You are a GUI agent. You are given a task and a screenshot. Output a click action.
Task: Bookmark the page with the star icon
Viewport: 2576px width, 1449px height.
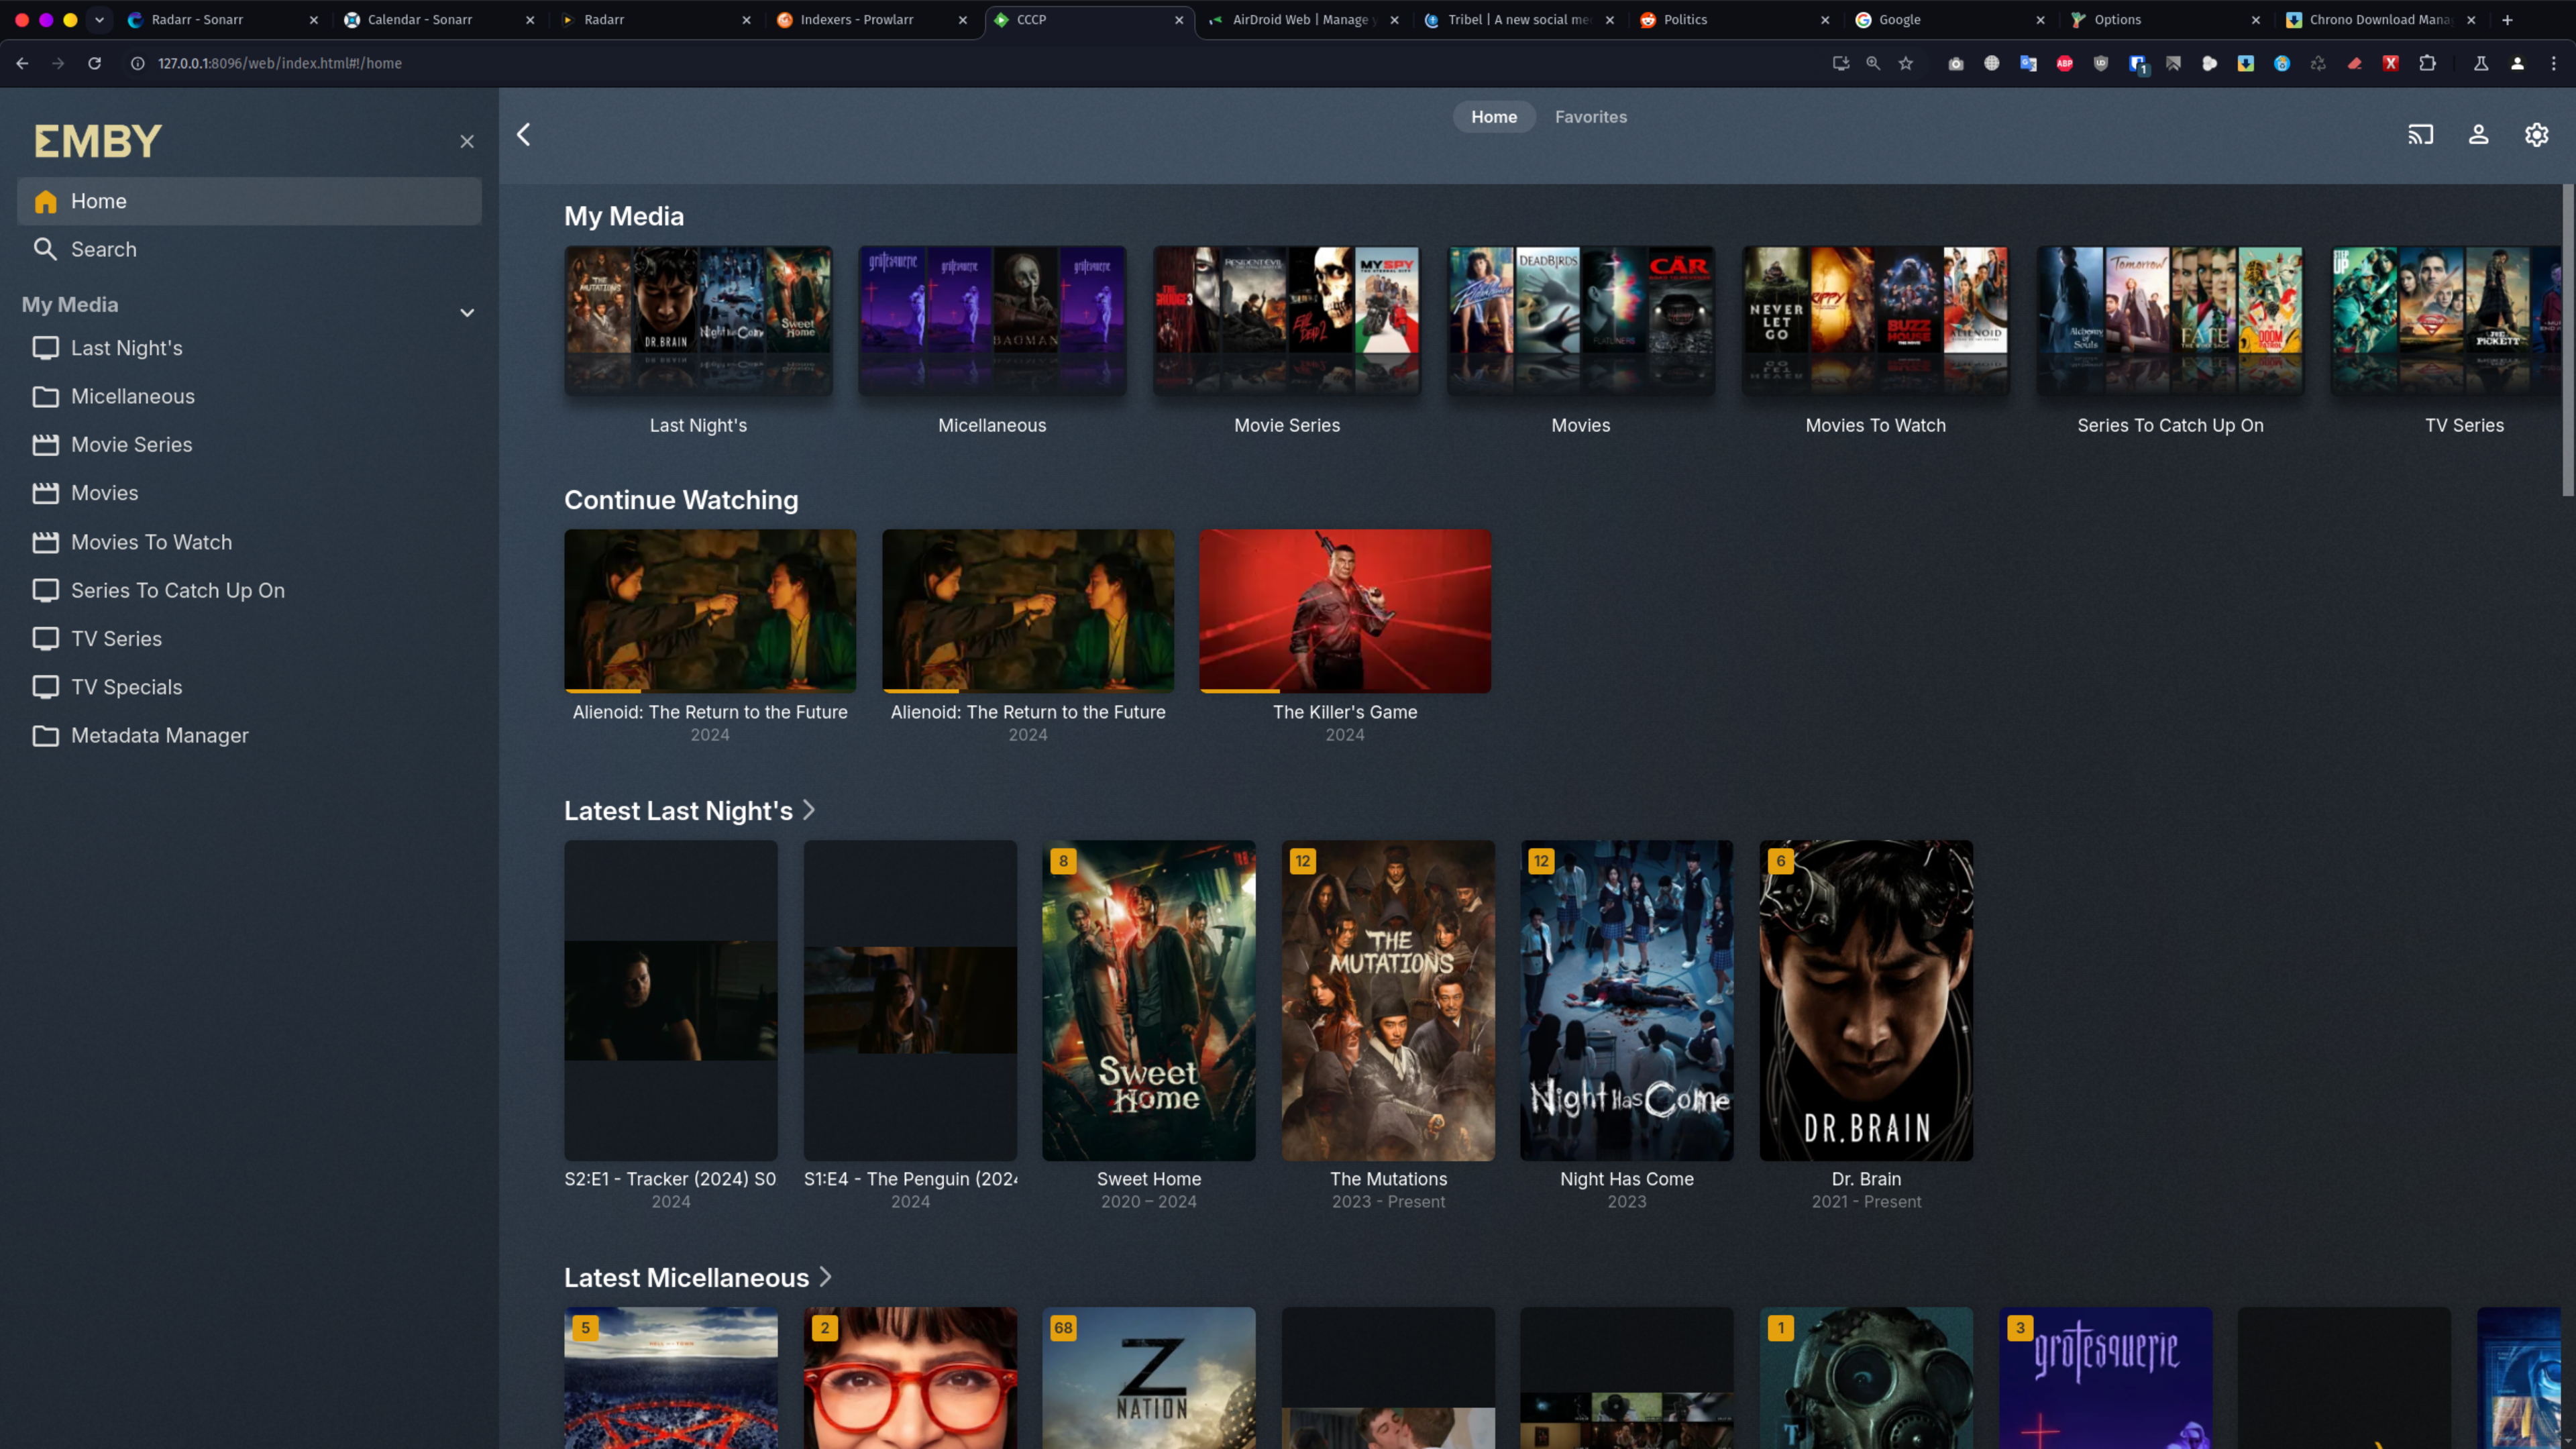click(x=1906, y=63)
